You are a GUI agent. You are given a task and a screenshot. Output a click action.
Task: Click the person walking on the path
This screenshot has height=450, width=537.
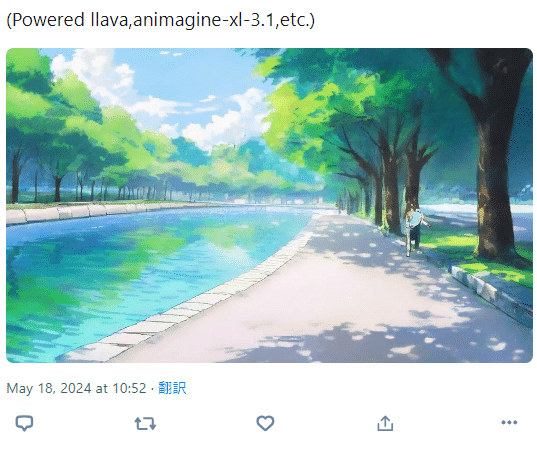coord(415,231)
